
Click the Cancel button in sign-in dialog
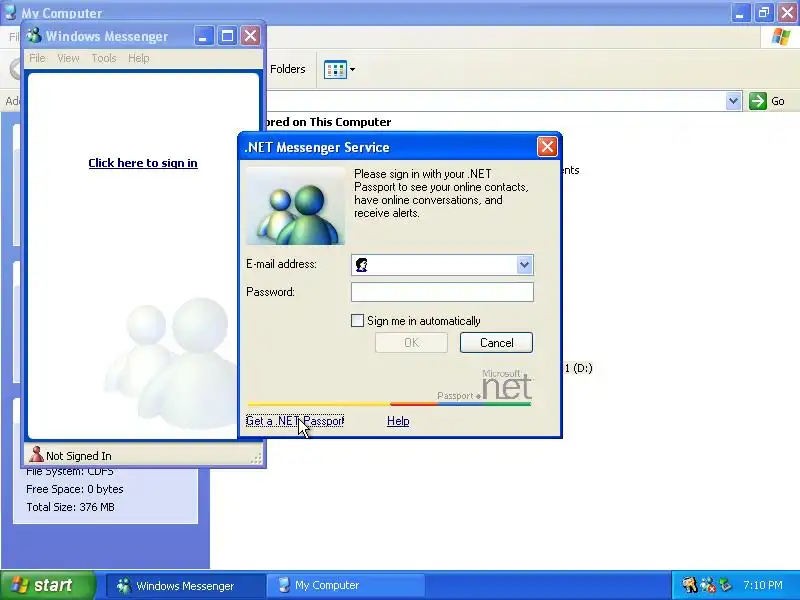pyautogui.click(x=496, y=342)
